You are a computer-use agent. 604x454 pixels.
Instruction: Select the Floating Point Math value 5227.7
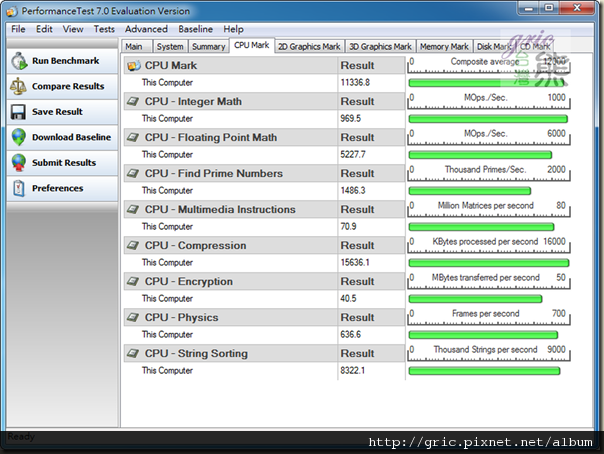point(353,154)
